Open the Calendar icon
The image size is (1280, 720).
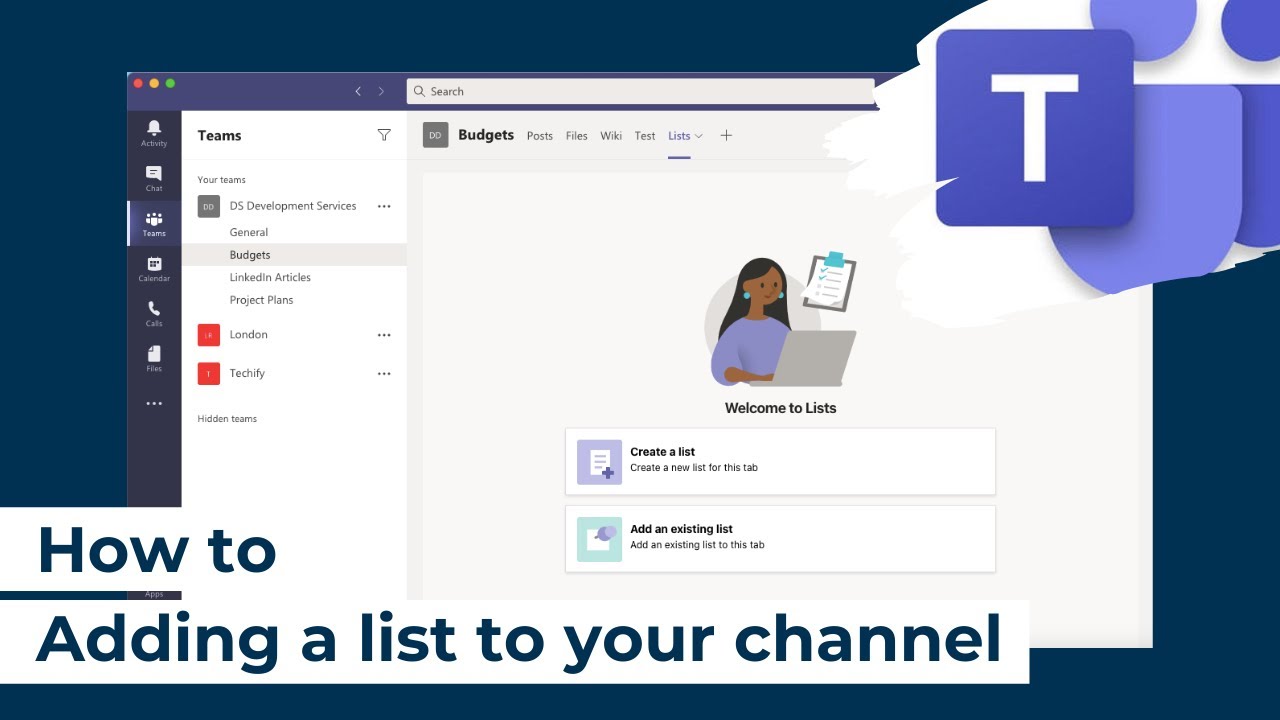[154, 268]
